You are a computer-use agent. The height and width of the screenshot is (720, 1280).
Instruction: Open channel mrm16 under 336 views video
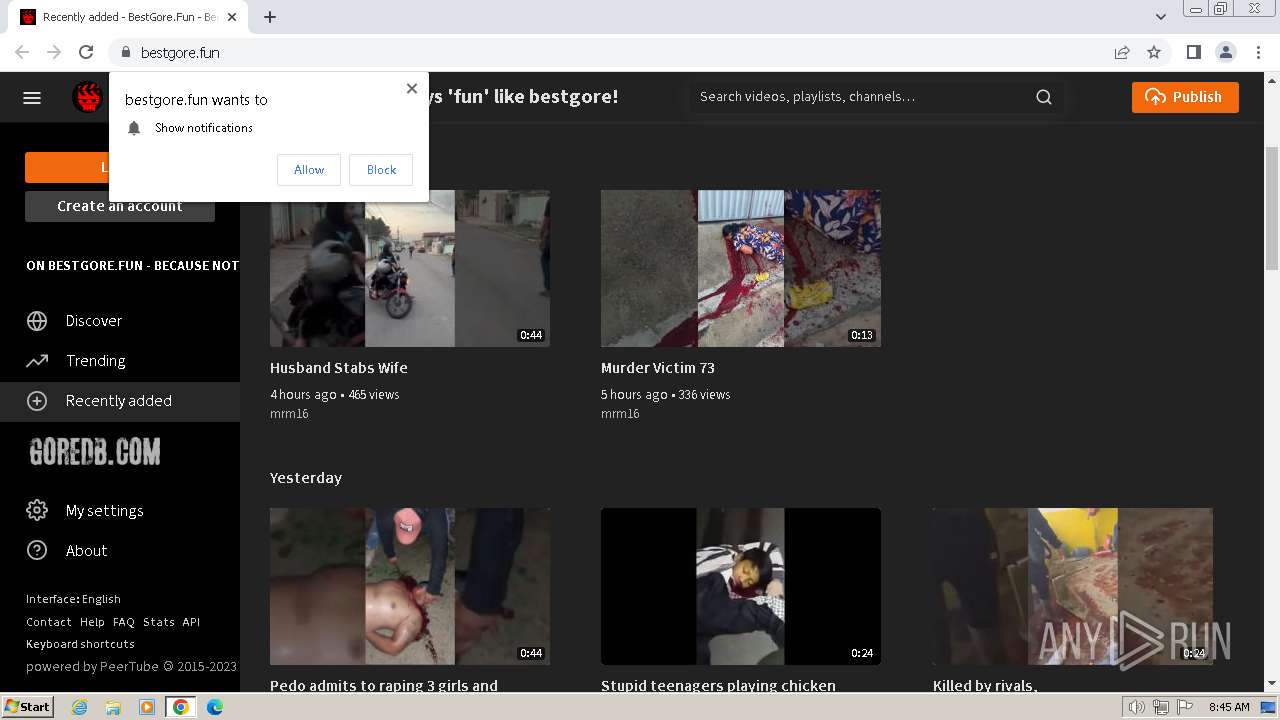pyautogui.click(x=620, y=414)
